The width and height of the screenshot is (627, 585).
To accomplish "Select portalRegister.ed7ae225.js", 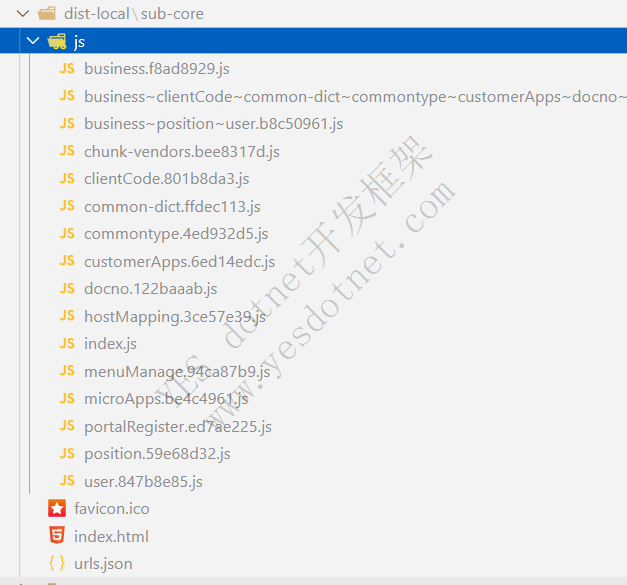I will pyautogui.click(x=177, y=426).
